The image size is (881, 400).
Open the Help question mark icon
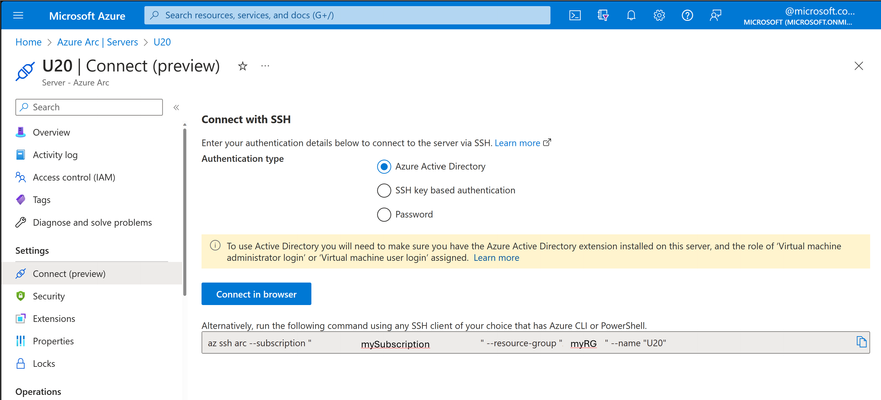point(687,15)
